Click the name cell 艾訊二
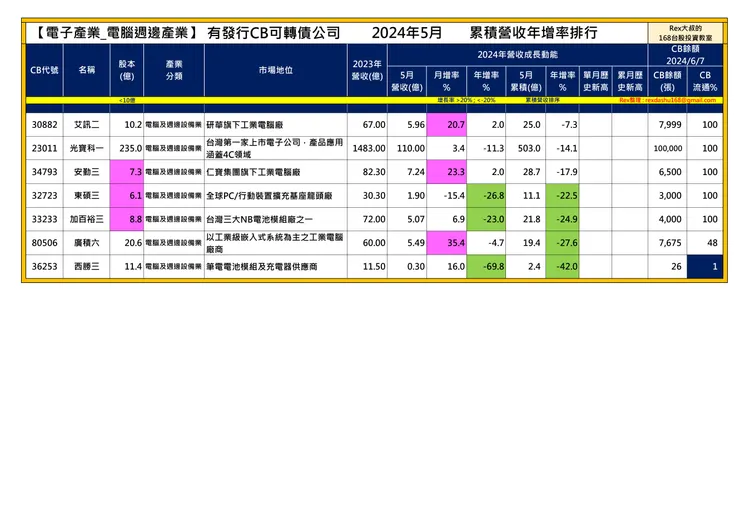The image size is (740, 523). (86, 125)
